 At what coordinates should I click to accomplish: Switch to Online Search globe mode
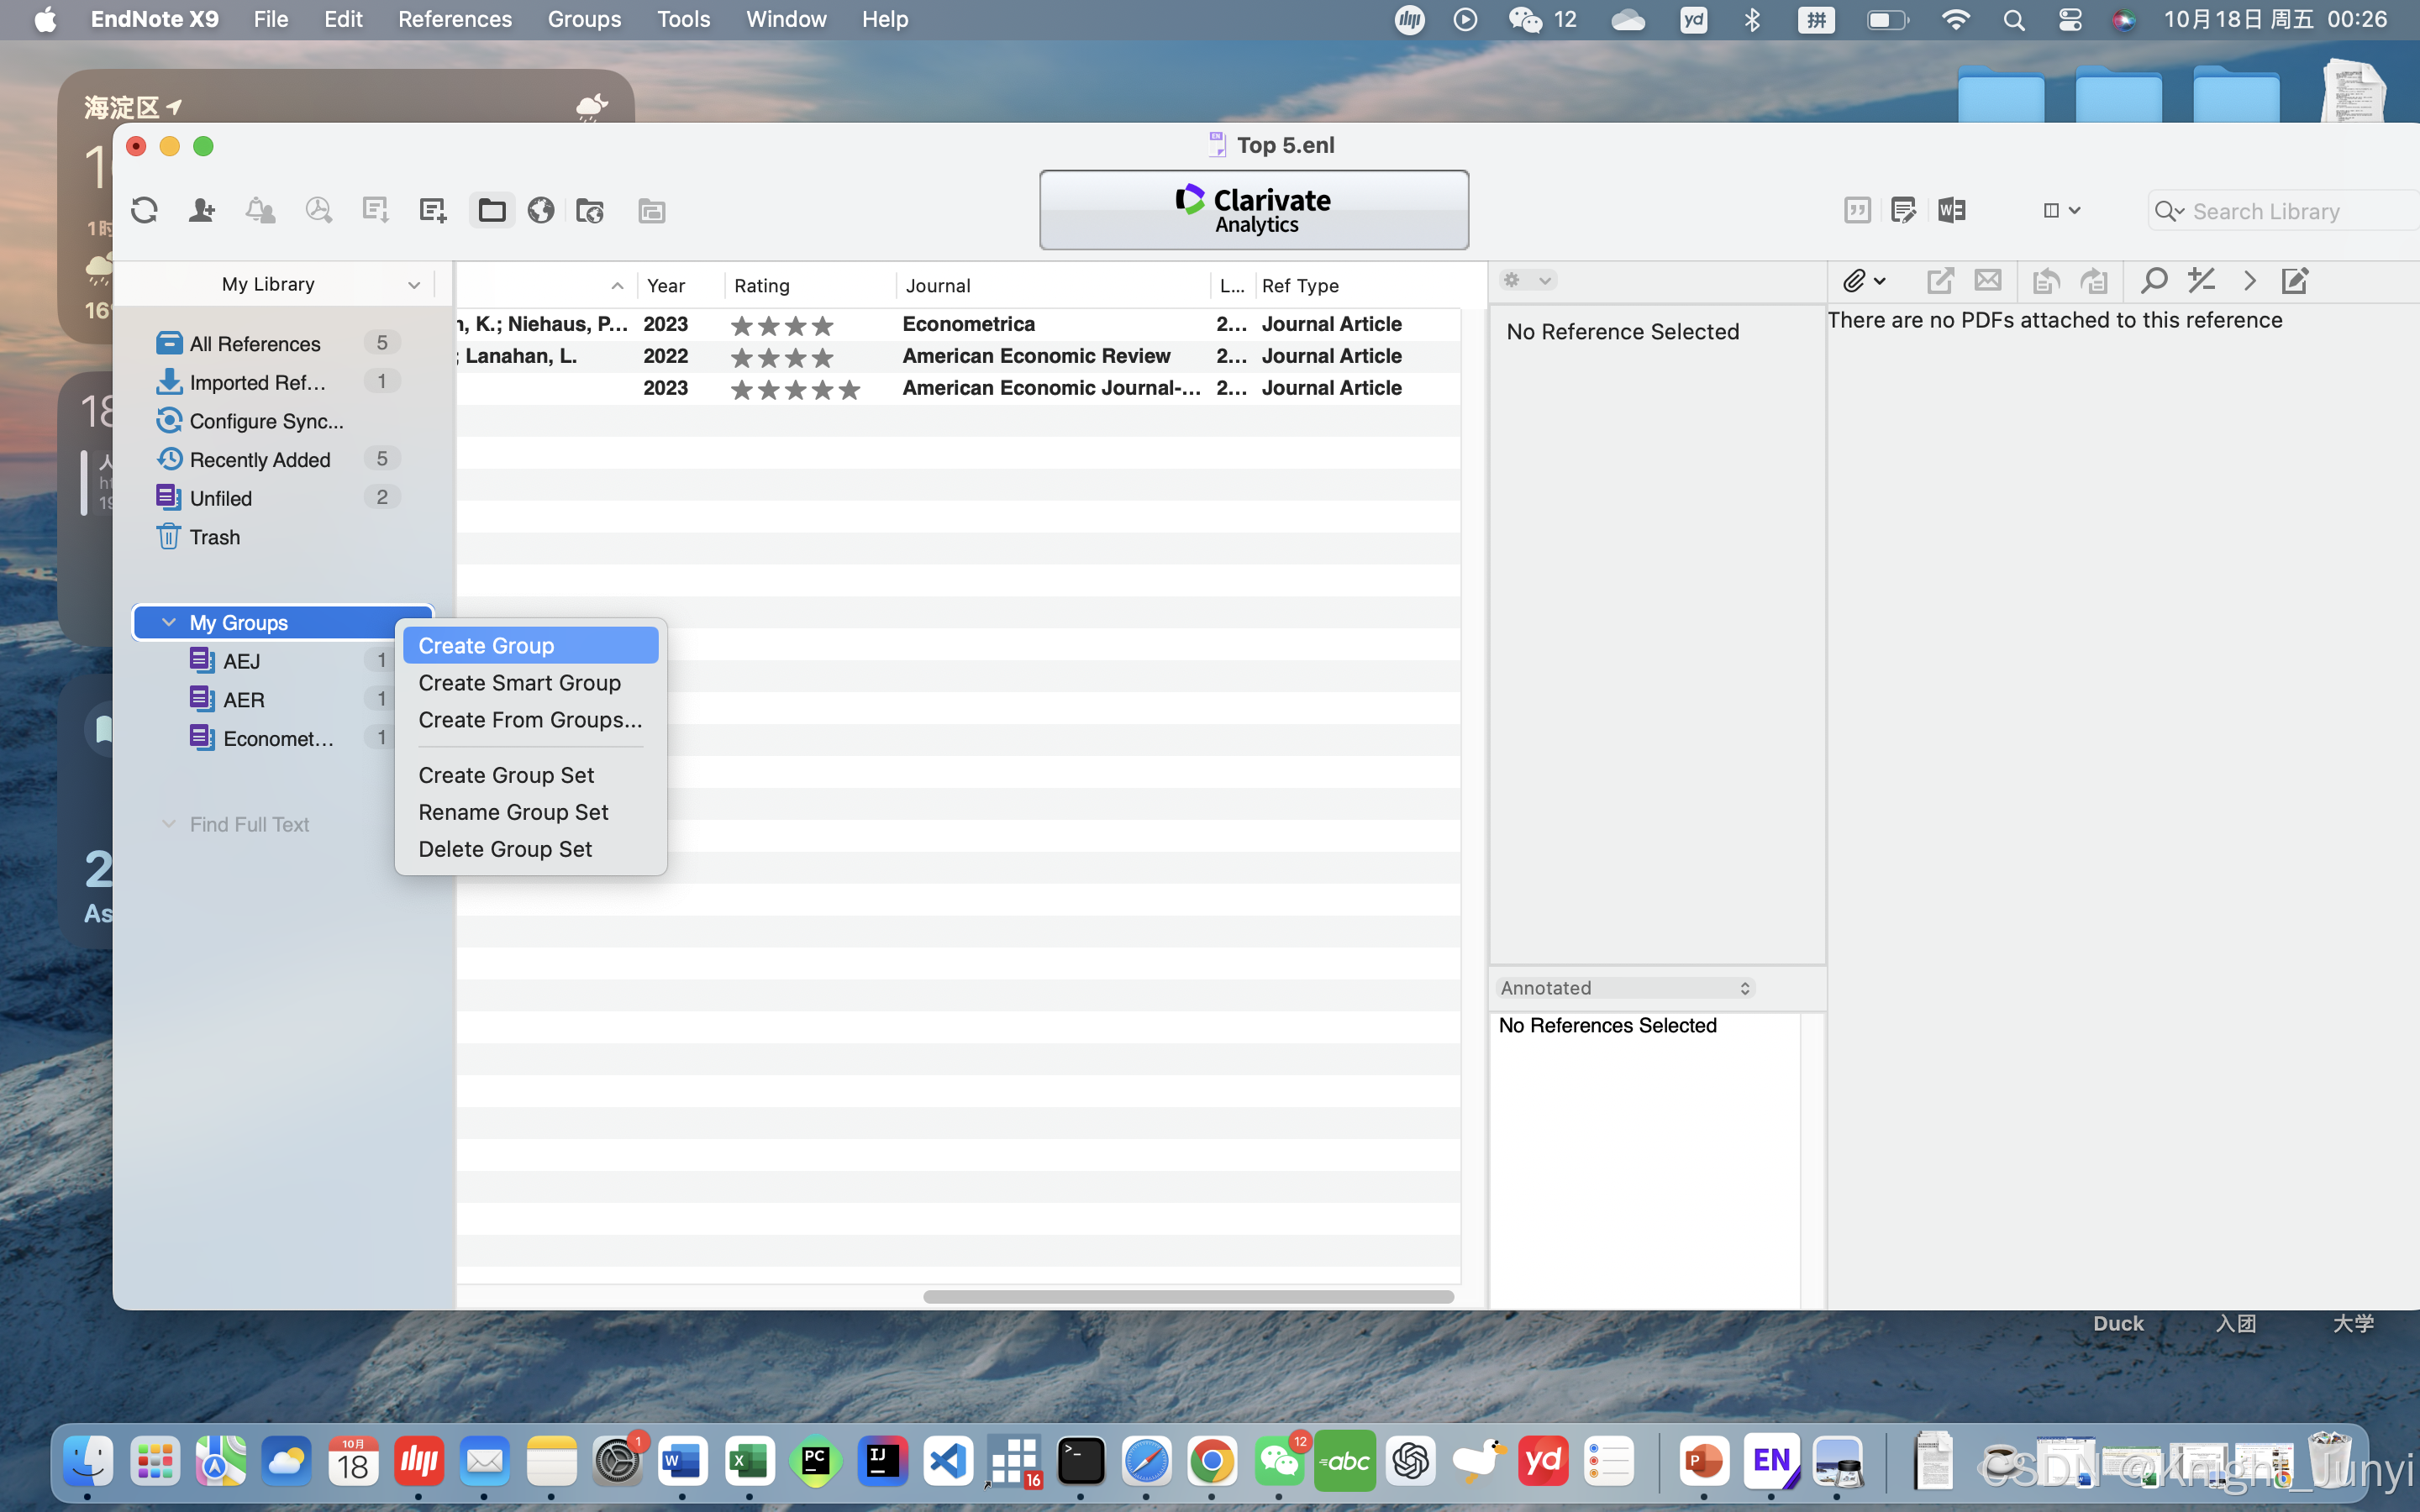coord(541,210)
